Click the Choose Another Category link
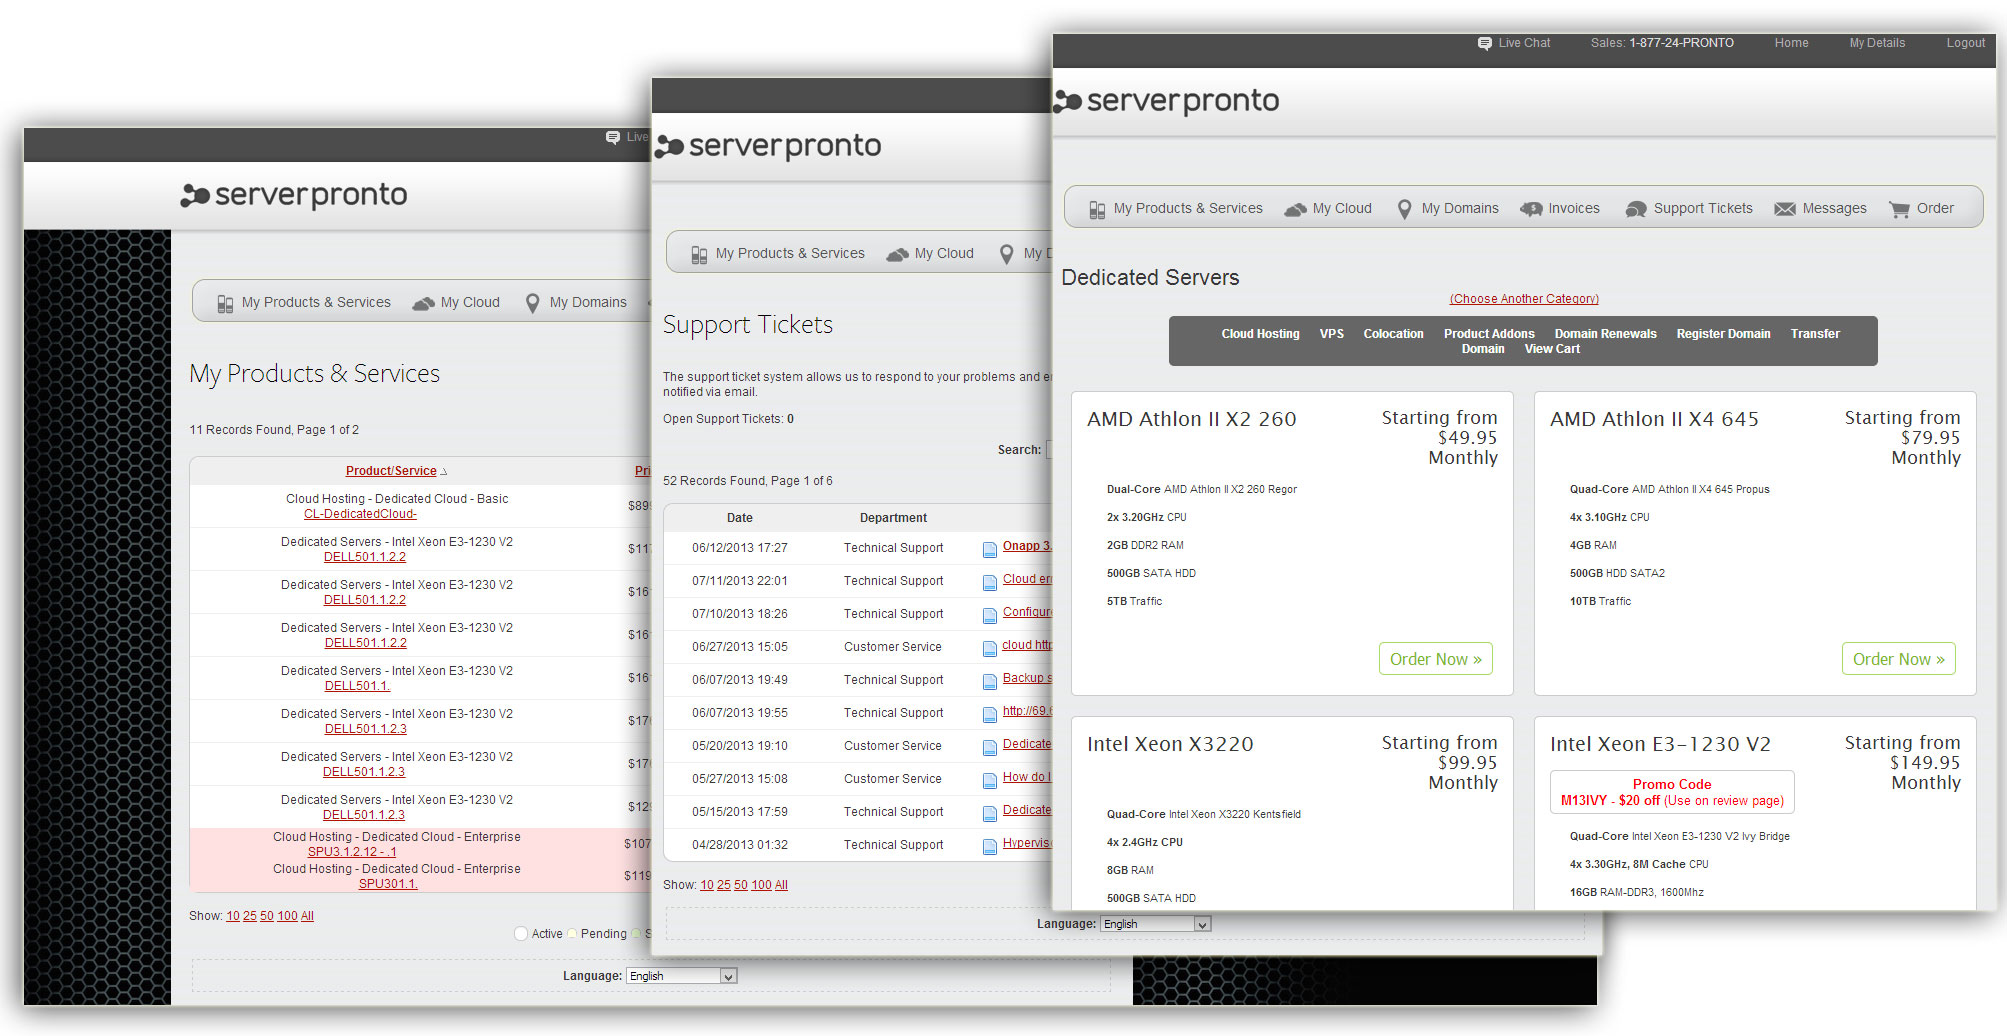This screenshot has width=2007, height=1036. click(1524, 299)
